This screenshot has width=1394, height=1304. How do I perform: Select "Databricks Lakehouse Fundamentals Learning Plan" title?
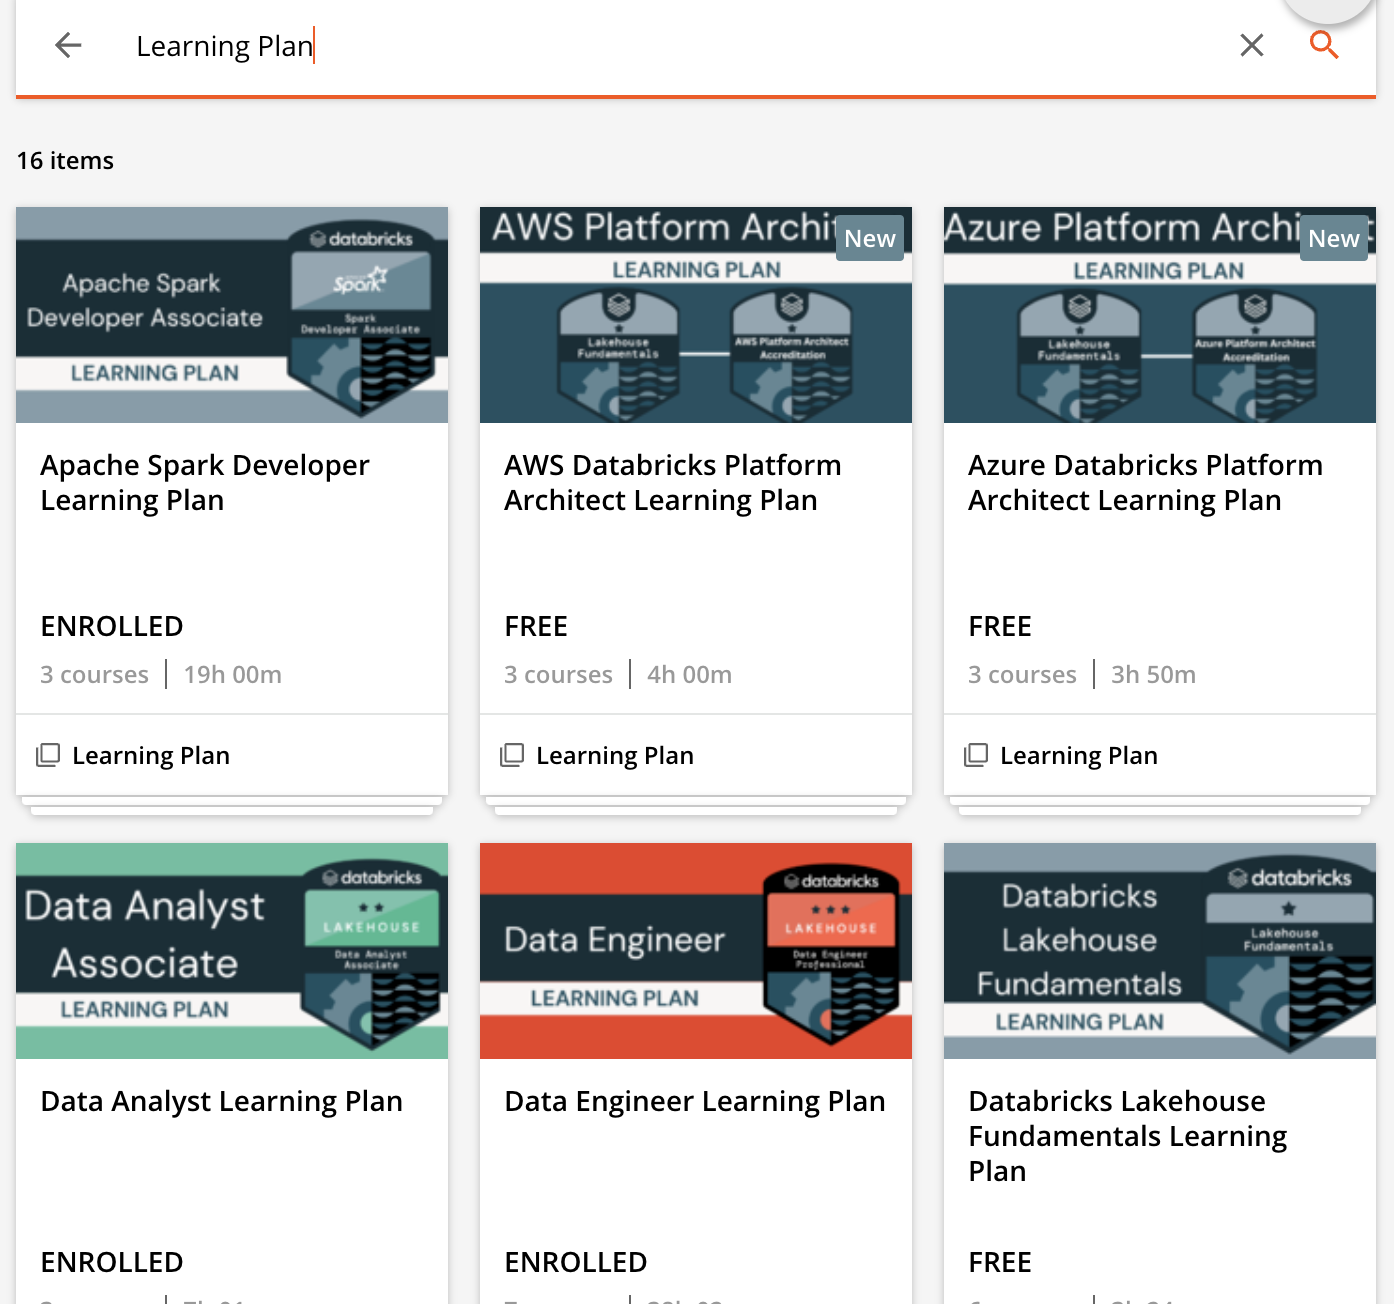point(1128,1136)
